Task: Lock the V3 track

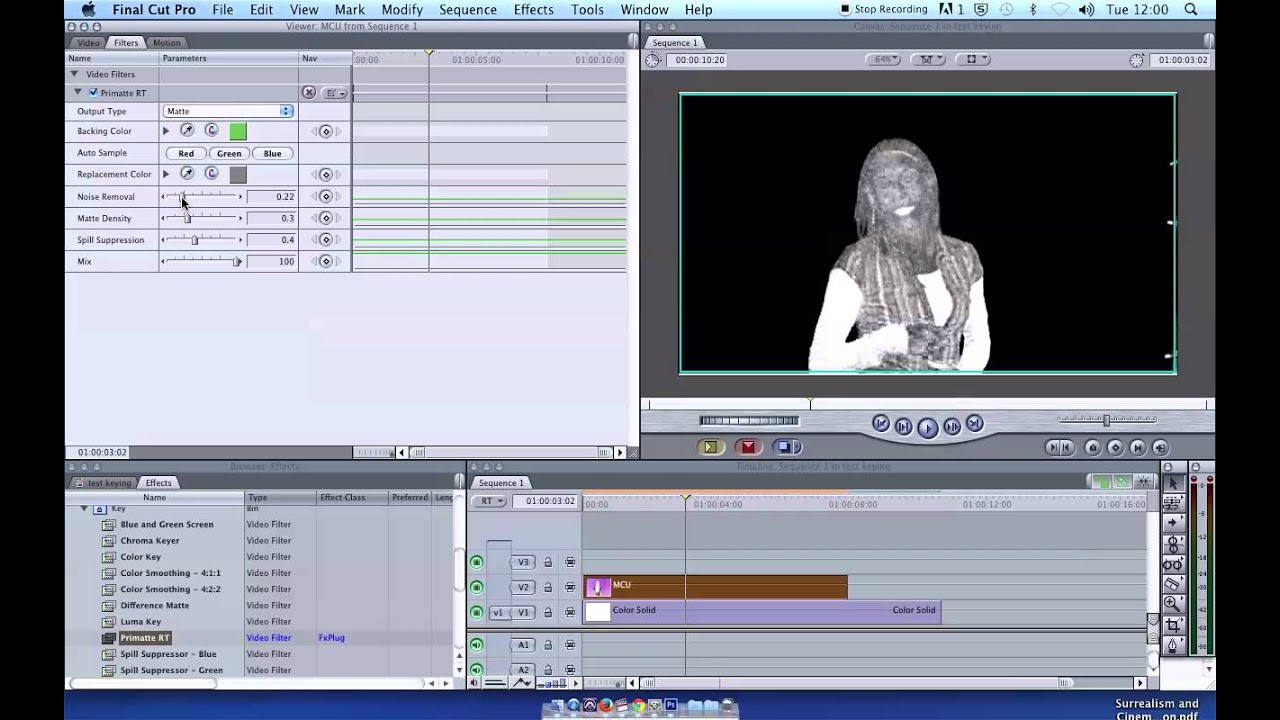Action: tap(548, 563)
